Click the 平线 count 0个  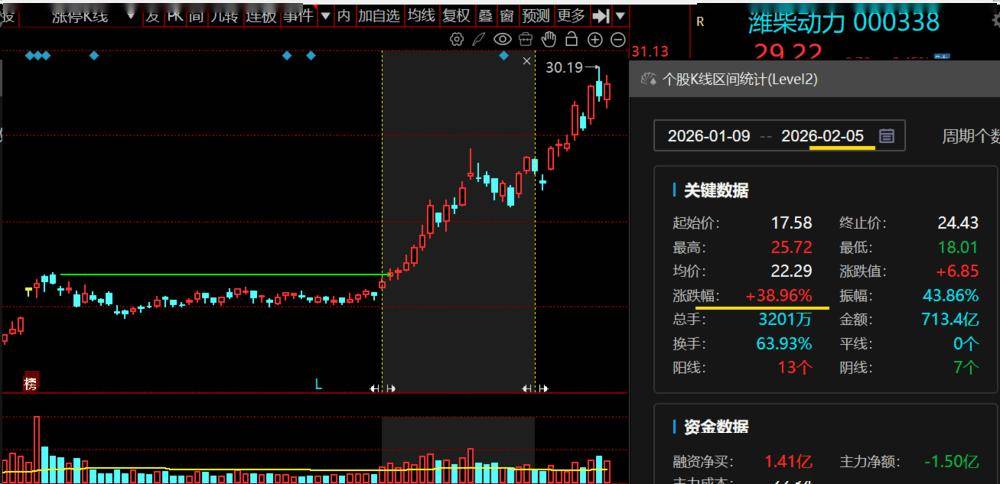click(x=966, y=344)
